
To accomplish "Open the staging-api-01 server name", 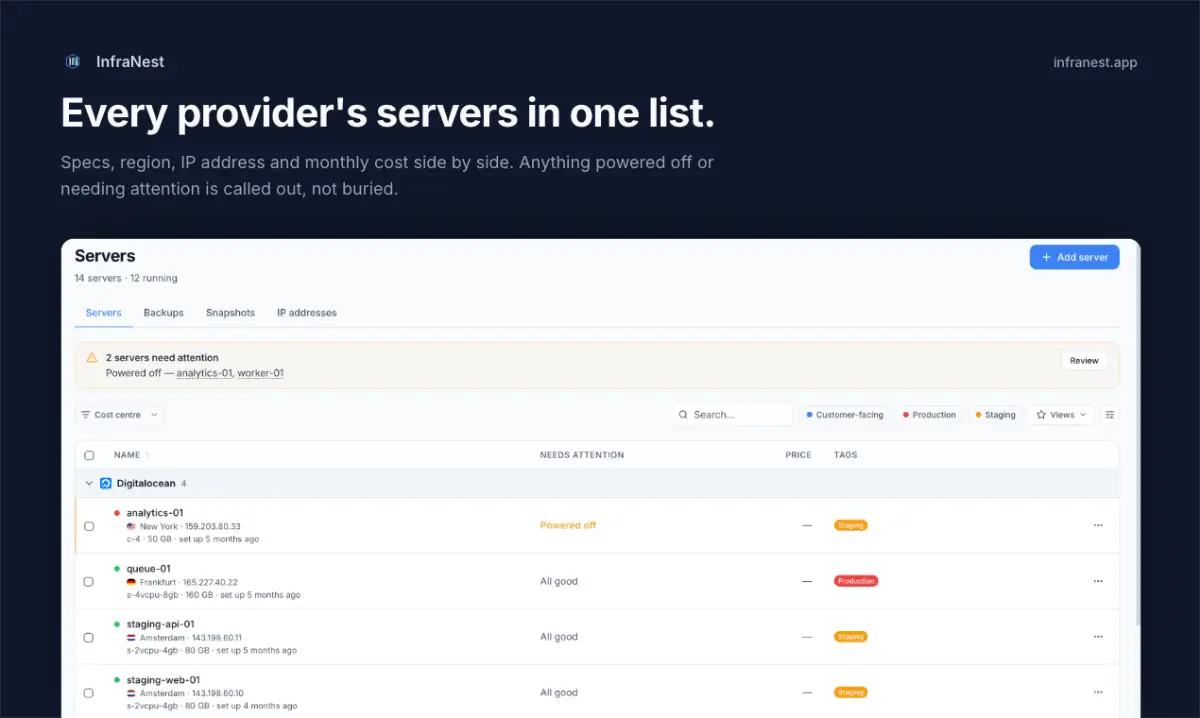I will (x=160, y=624).
